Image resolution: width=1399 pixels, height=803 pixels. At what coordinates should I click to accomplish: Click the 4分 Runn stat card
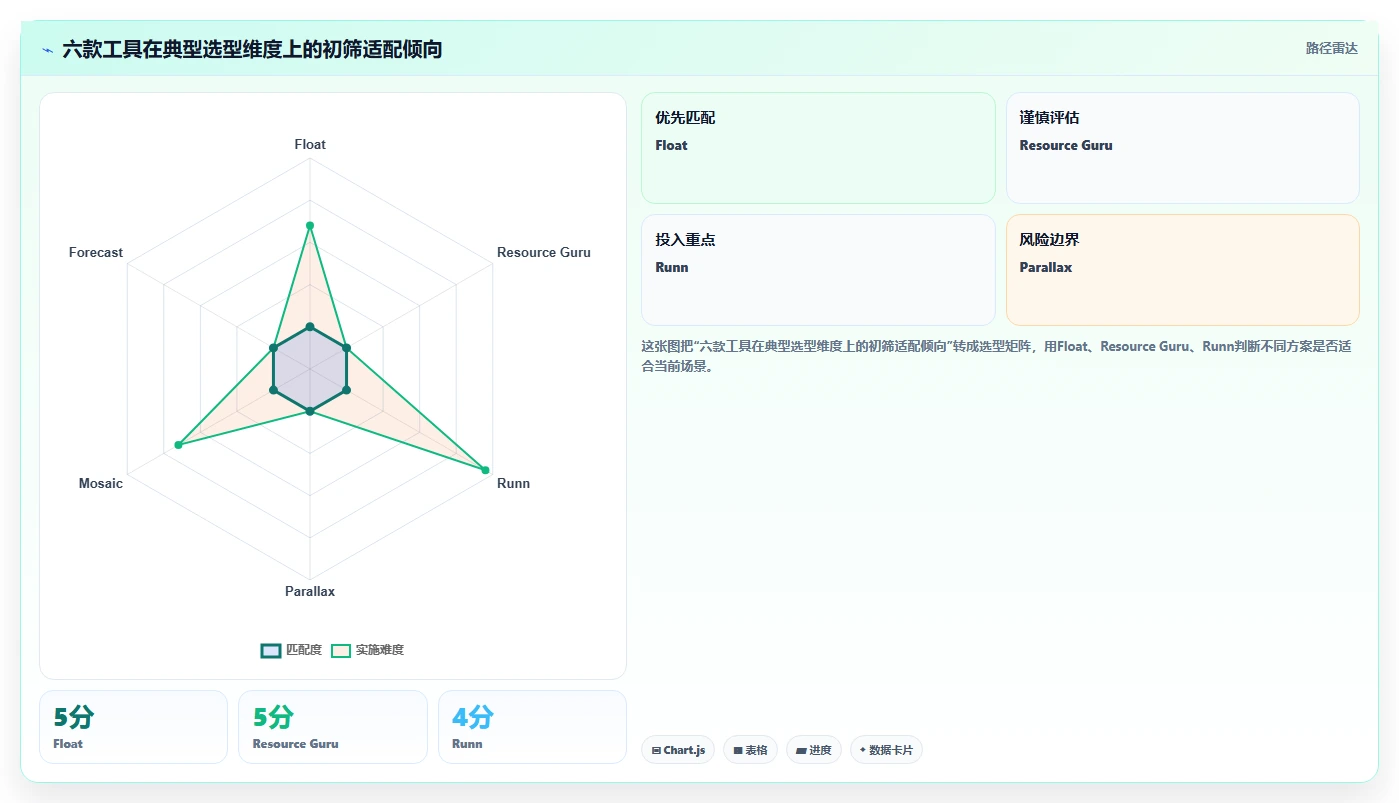click(532, 727)
